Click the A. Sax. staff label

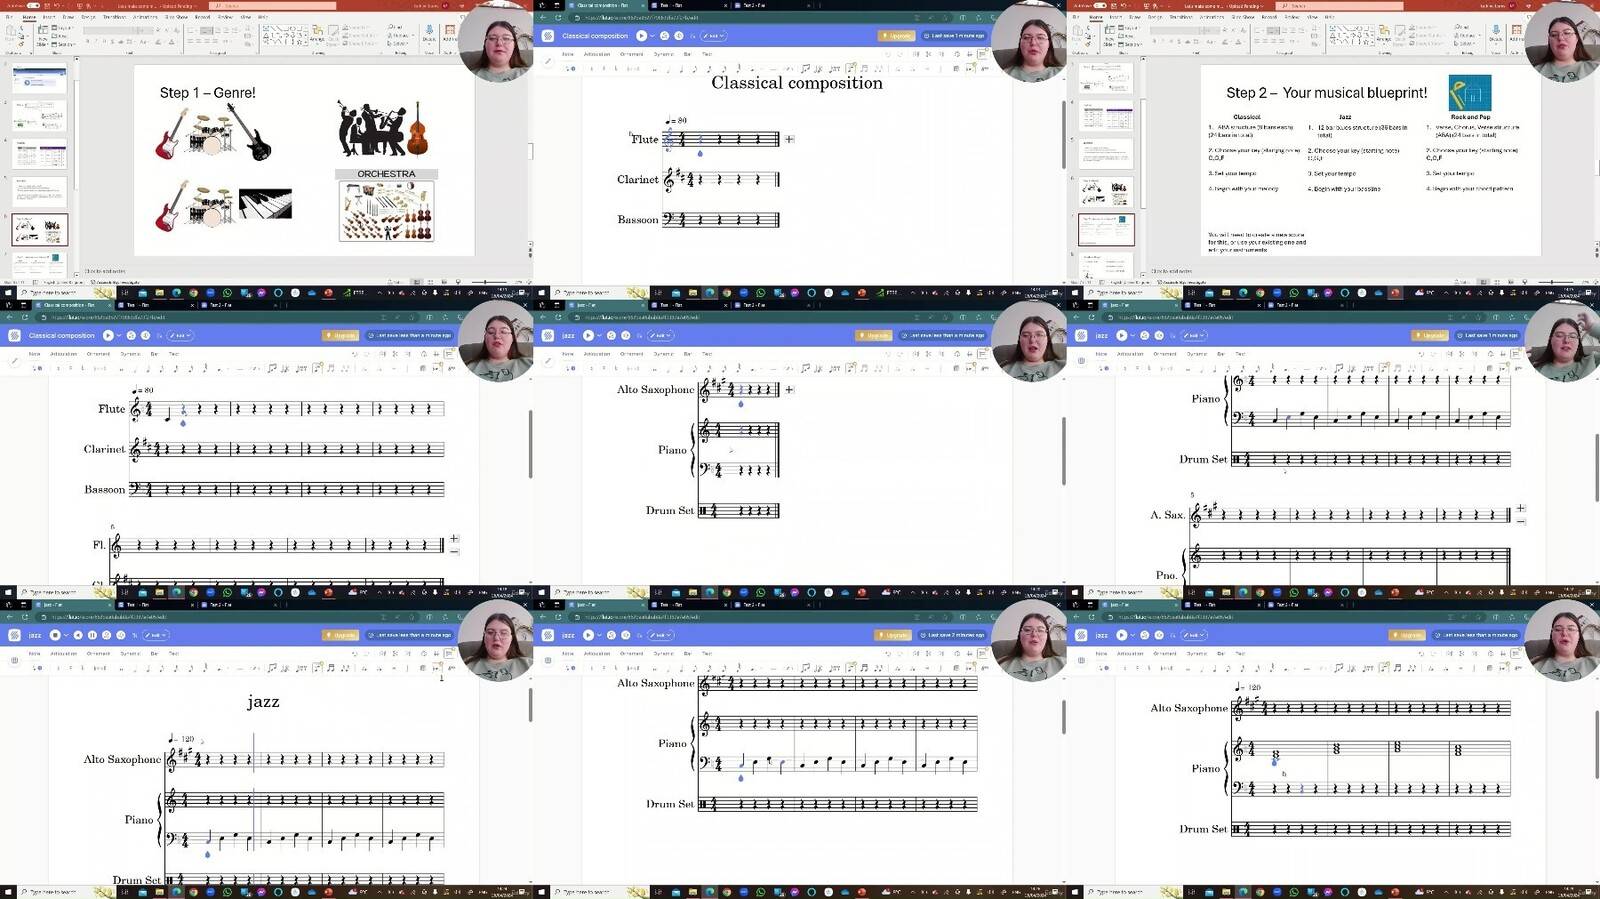(1167, 515)
